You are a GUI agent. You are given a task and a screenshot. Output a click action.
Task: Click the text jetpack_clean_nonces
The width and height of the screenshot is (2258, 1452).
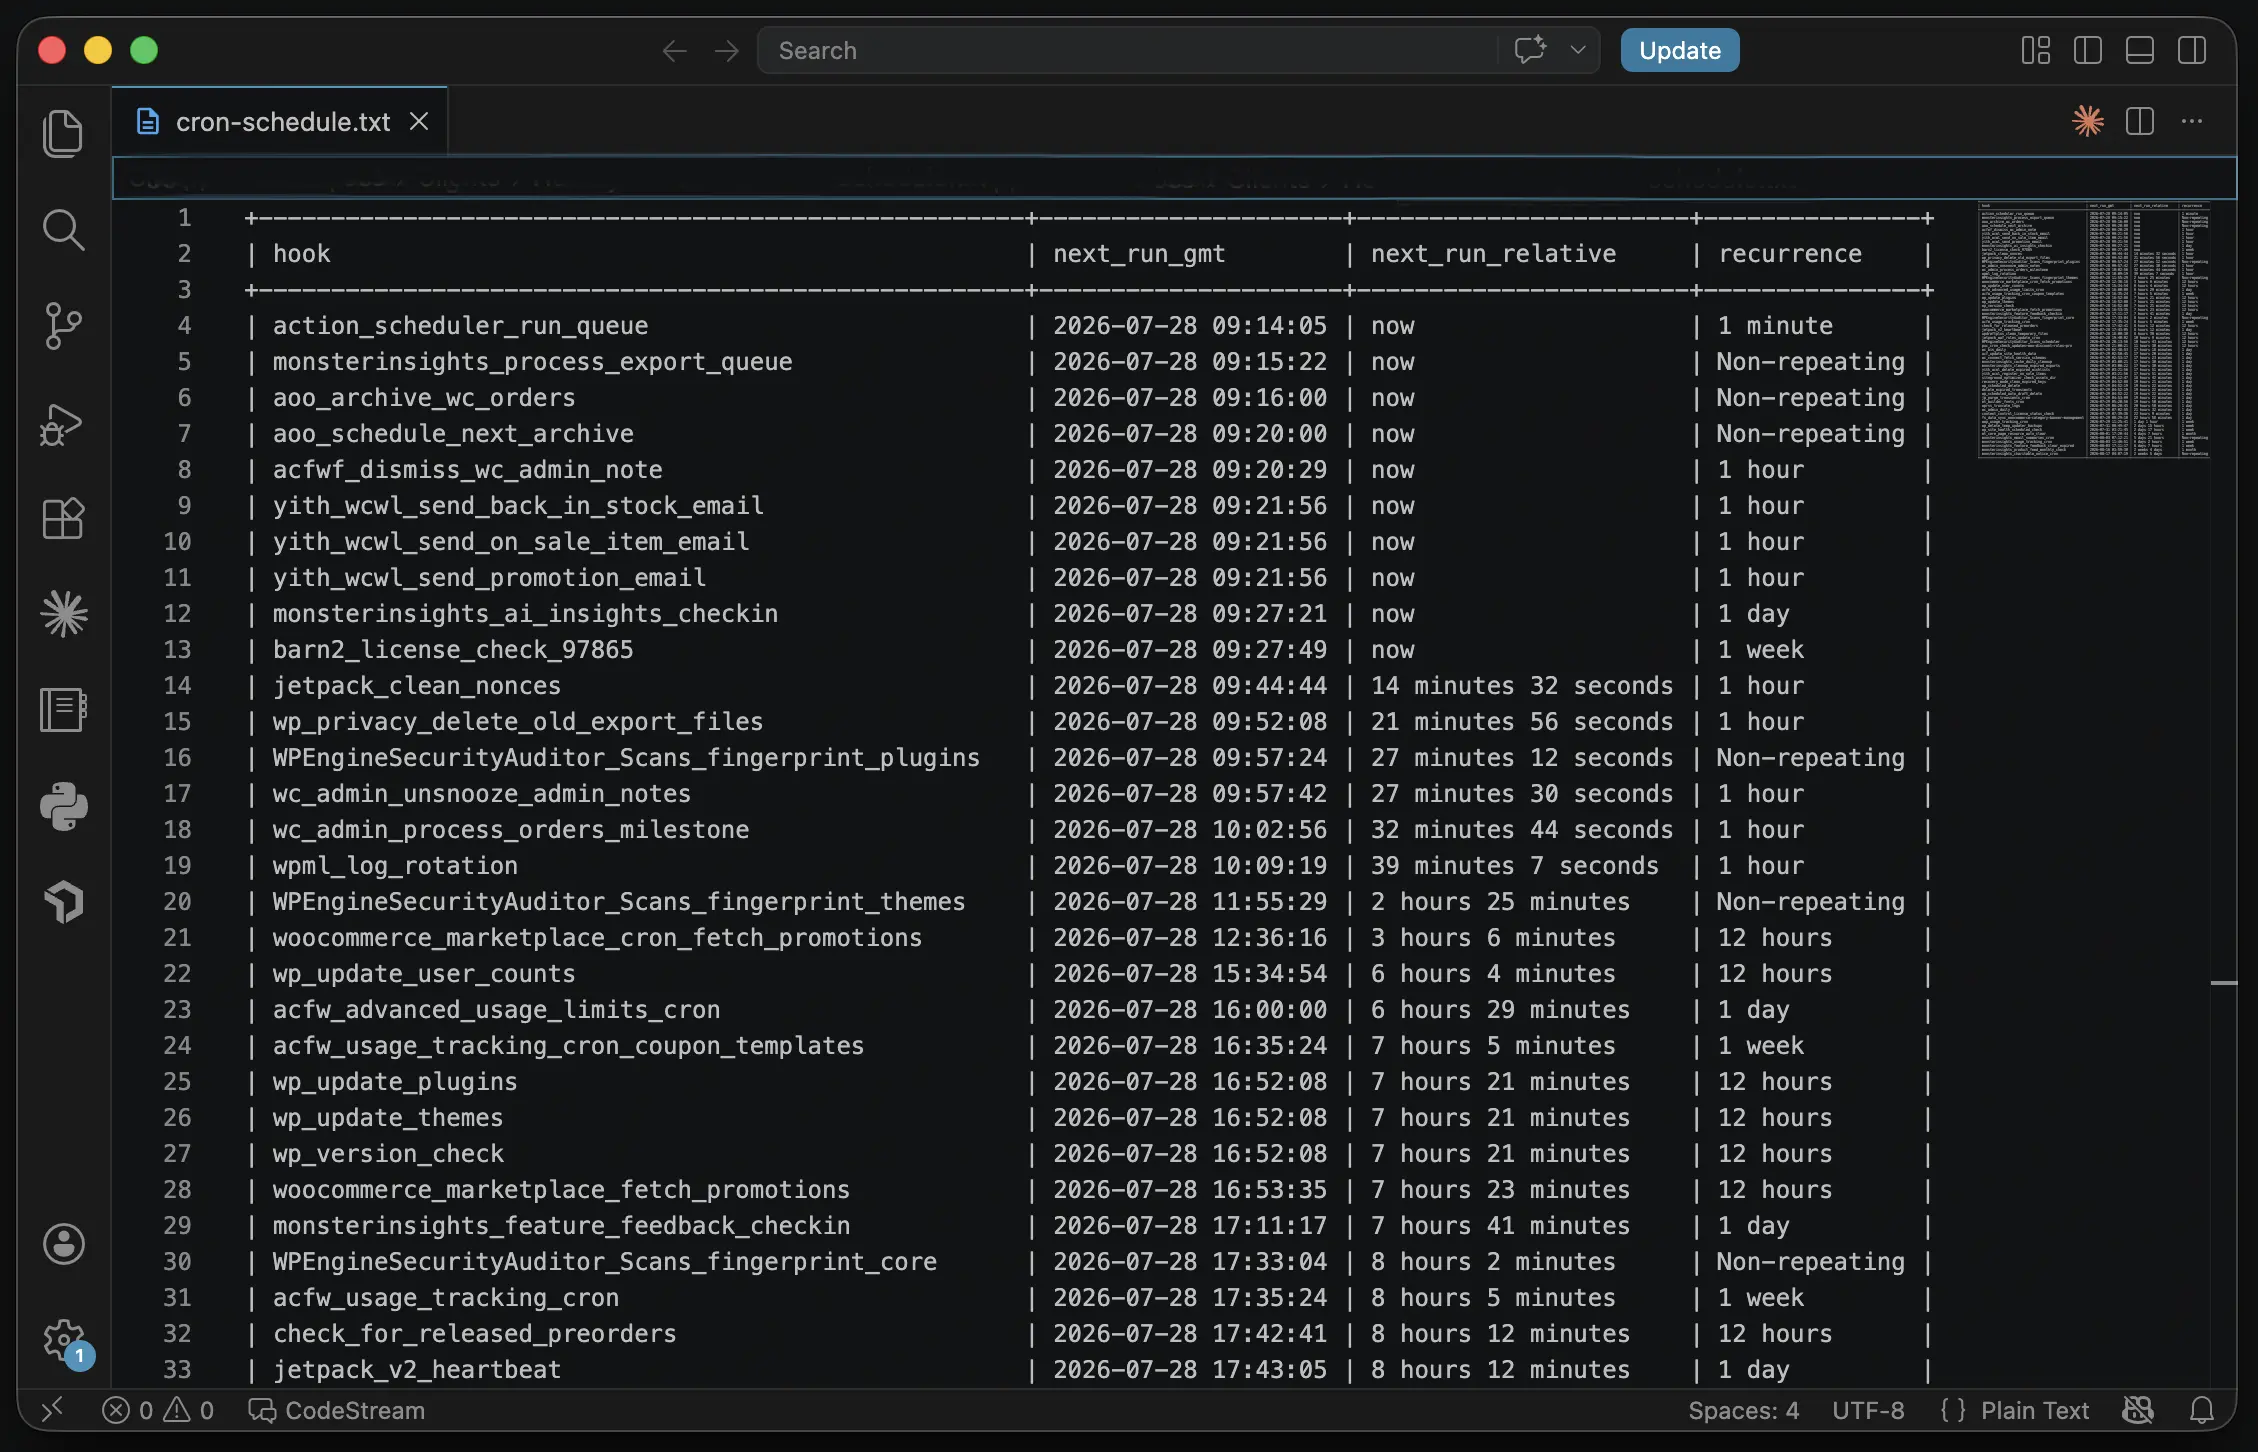[417, 686]
